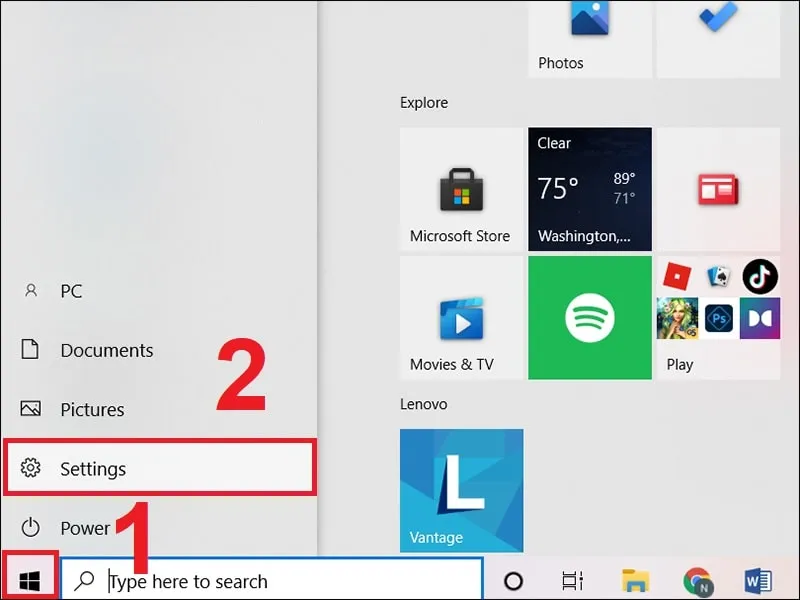This screenshot has width=800, height=600.
Task: Open Documents from the Start menu
Action: [108, 350]
